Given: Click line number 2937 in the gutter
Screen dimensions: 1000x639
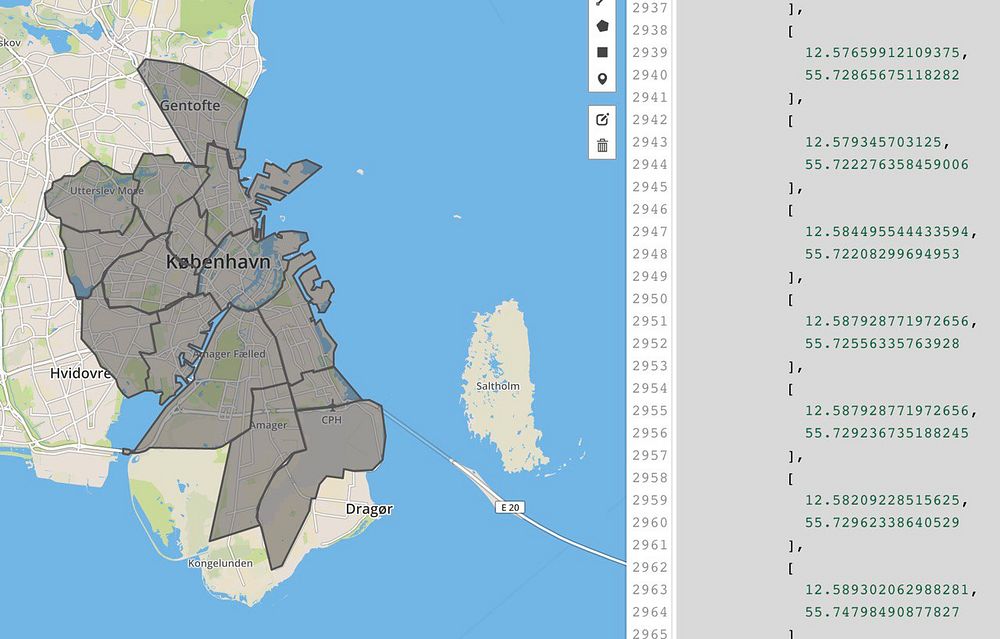Looking at the screenshot, I should click(x=650, y=8).
